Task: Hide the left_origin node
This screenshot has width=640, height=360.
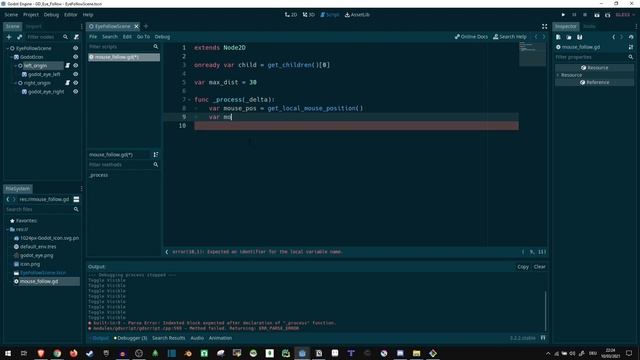Action: 76,65
